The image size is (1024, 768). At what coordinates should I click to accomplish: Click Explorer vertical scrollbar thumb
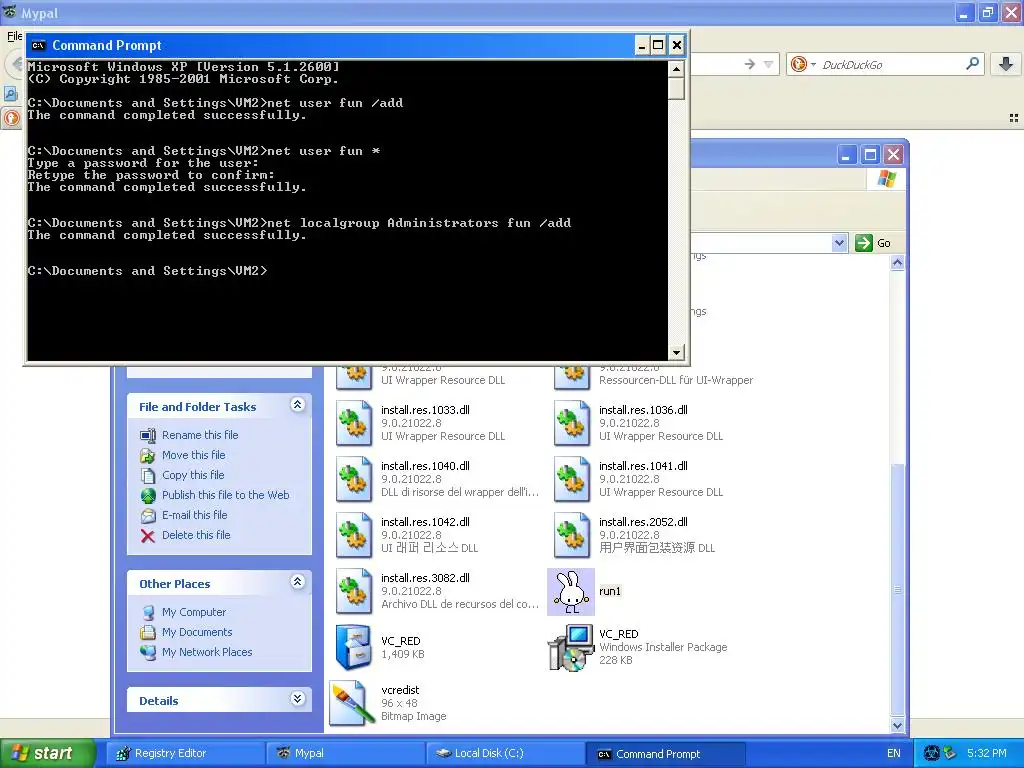pyautogui.click(x=897, y=590)
